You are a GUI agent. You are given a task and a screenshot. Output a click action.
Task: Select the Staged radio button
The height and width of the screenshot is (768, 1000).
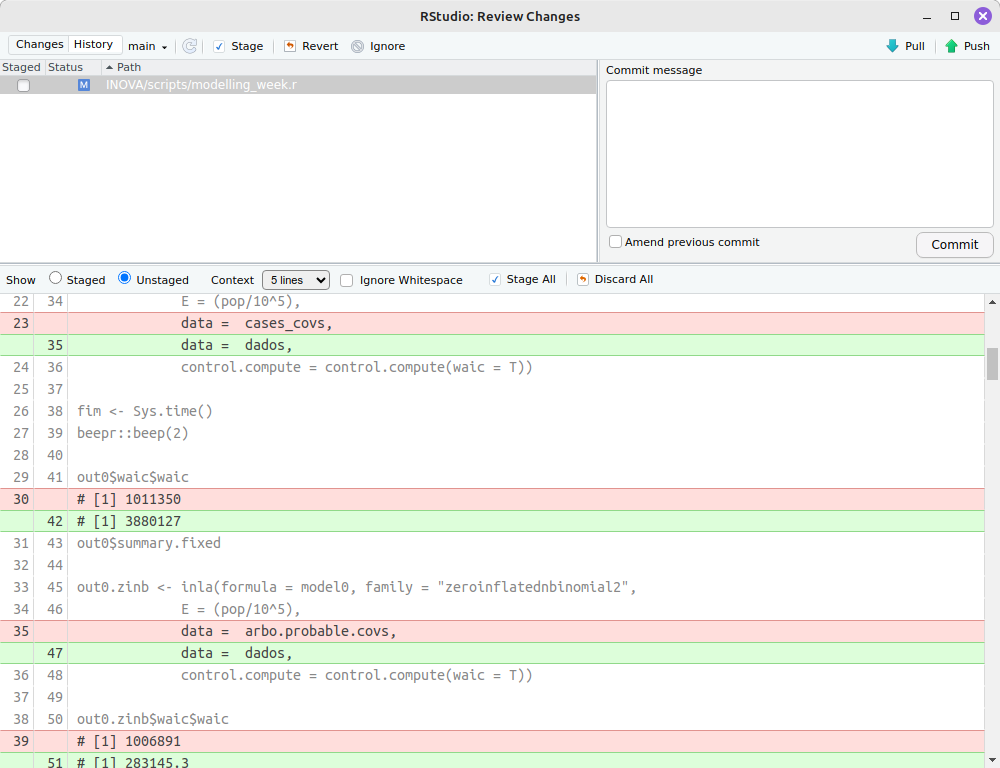tap(55, 279)
